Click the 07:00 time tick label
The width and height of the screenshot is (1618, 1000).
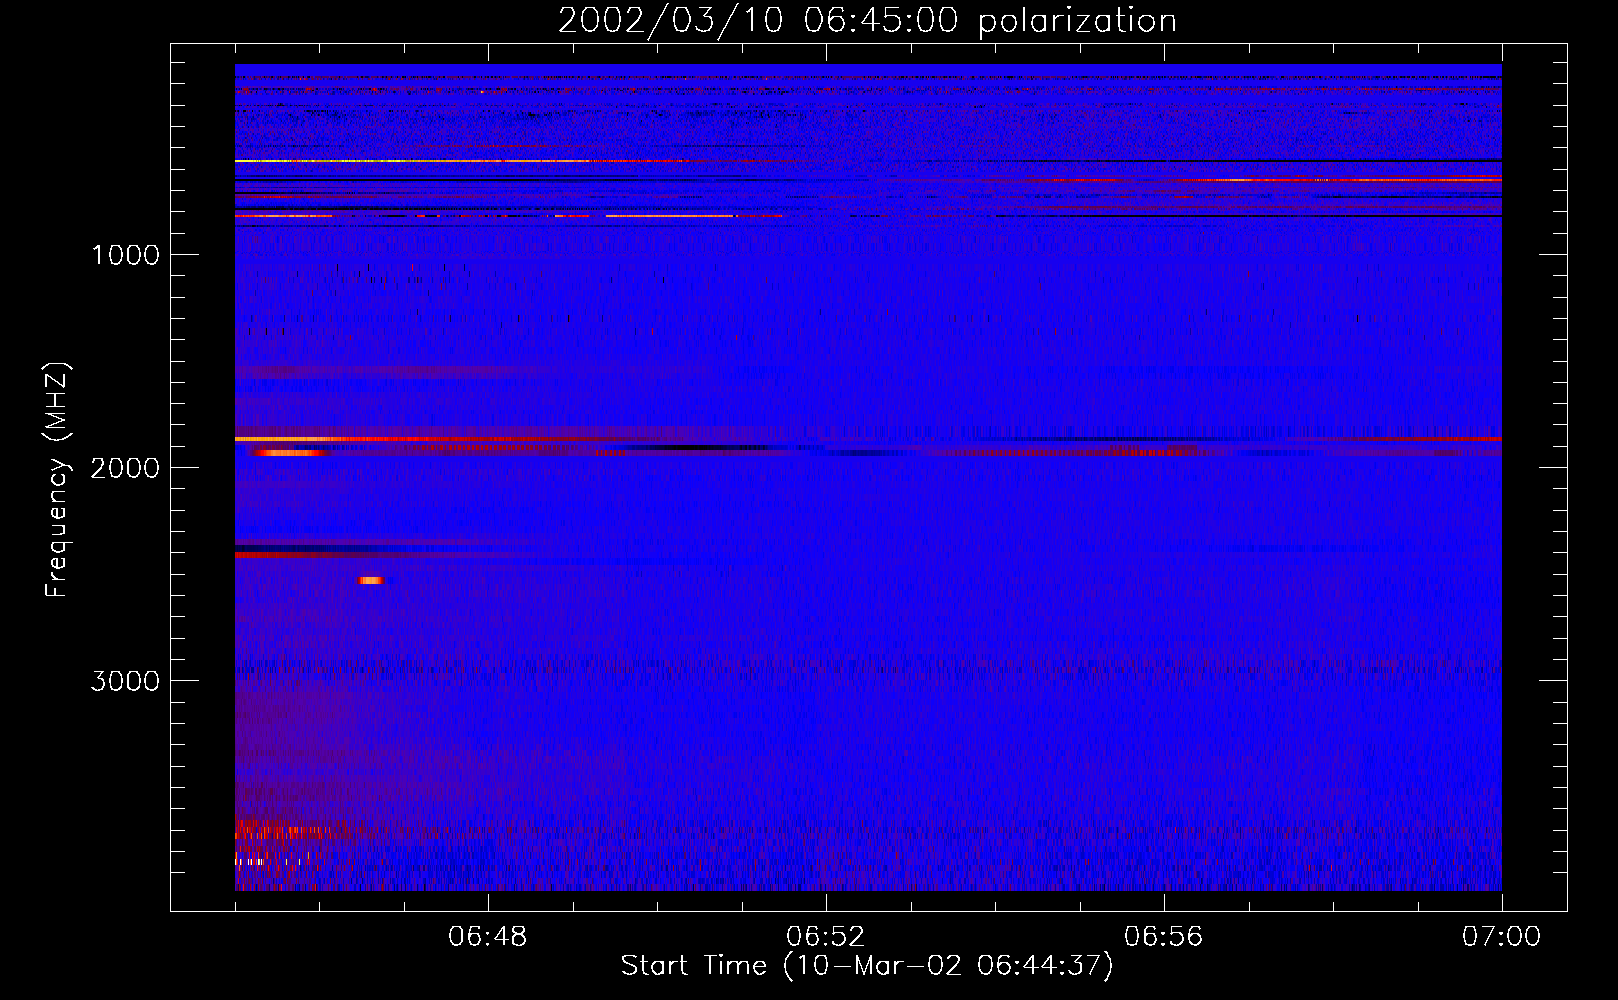click(1501, 937)
